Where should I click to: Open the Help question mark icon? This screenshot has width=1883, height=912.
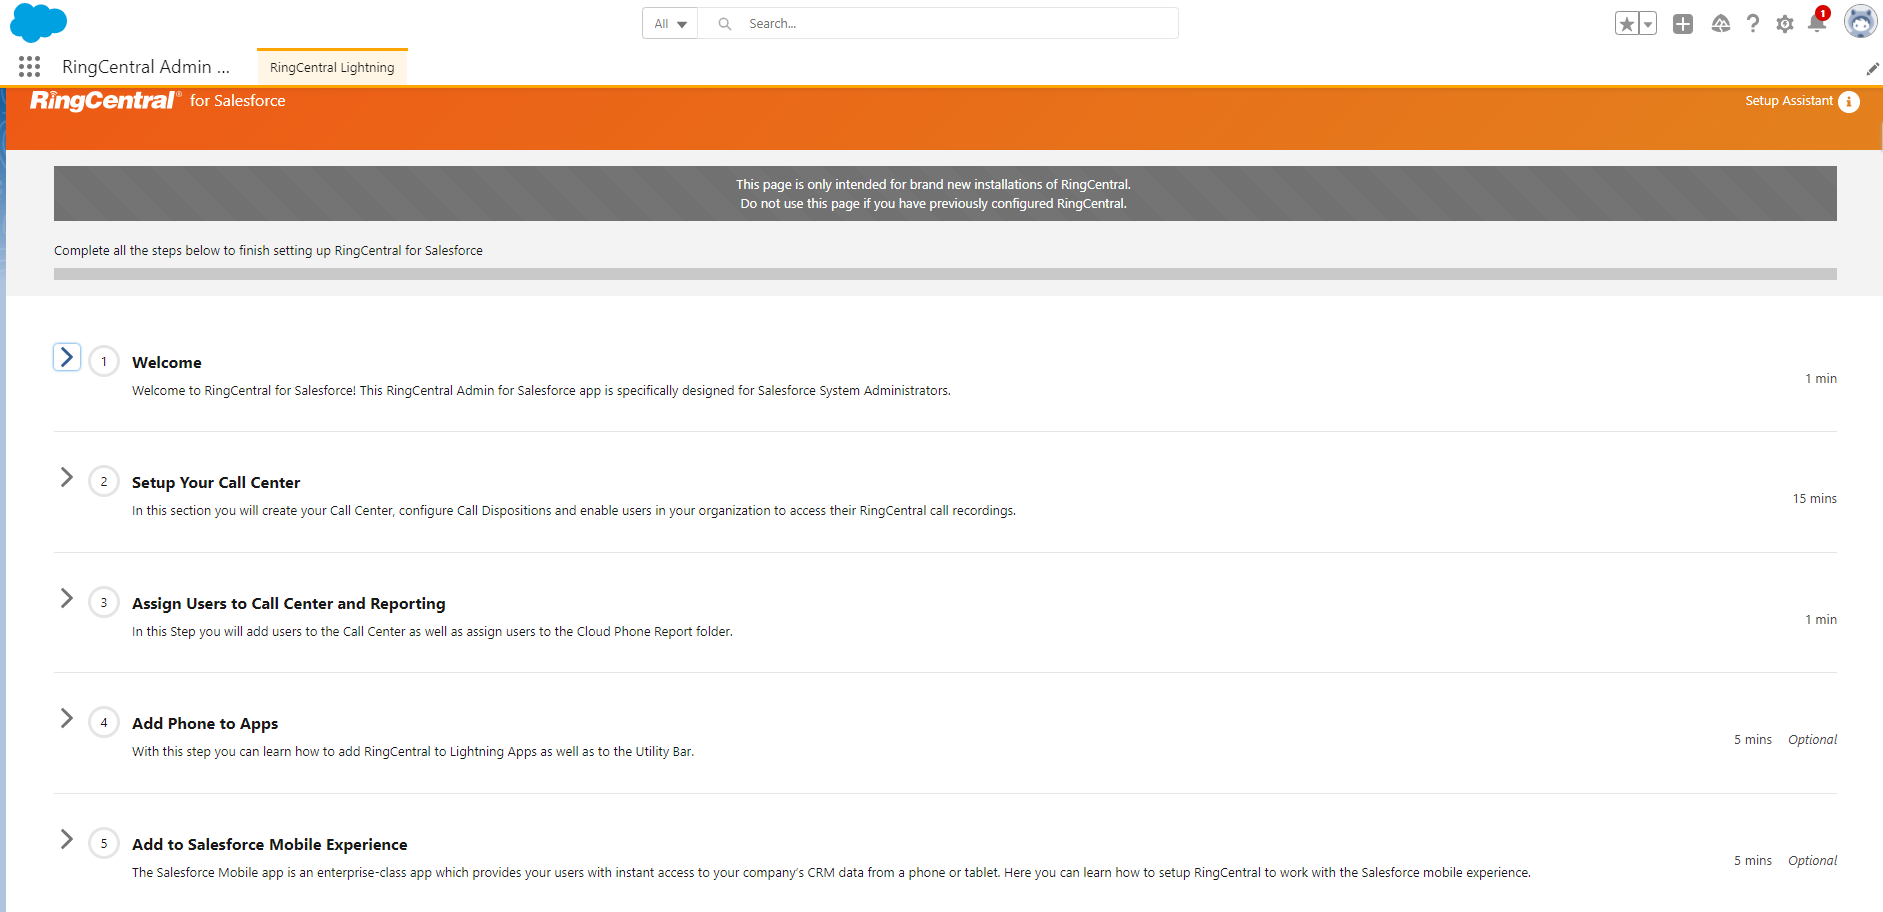(1753, 24)
